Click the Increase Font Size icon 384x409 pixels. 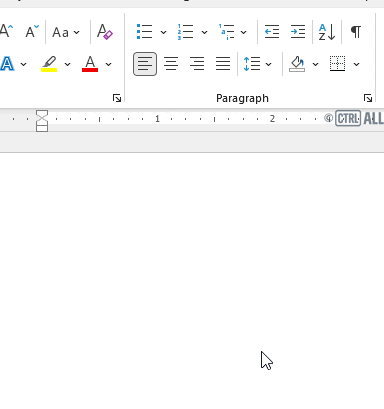6,32
